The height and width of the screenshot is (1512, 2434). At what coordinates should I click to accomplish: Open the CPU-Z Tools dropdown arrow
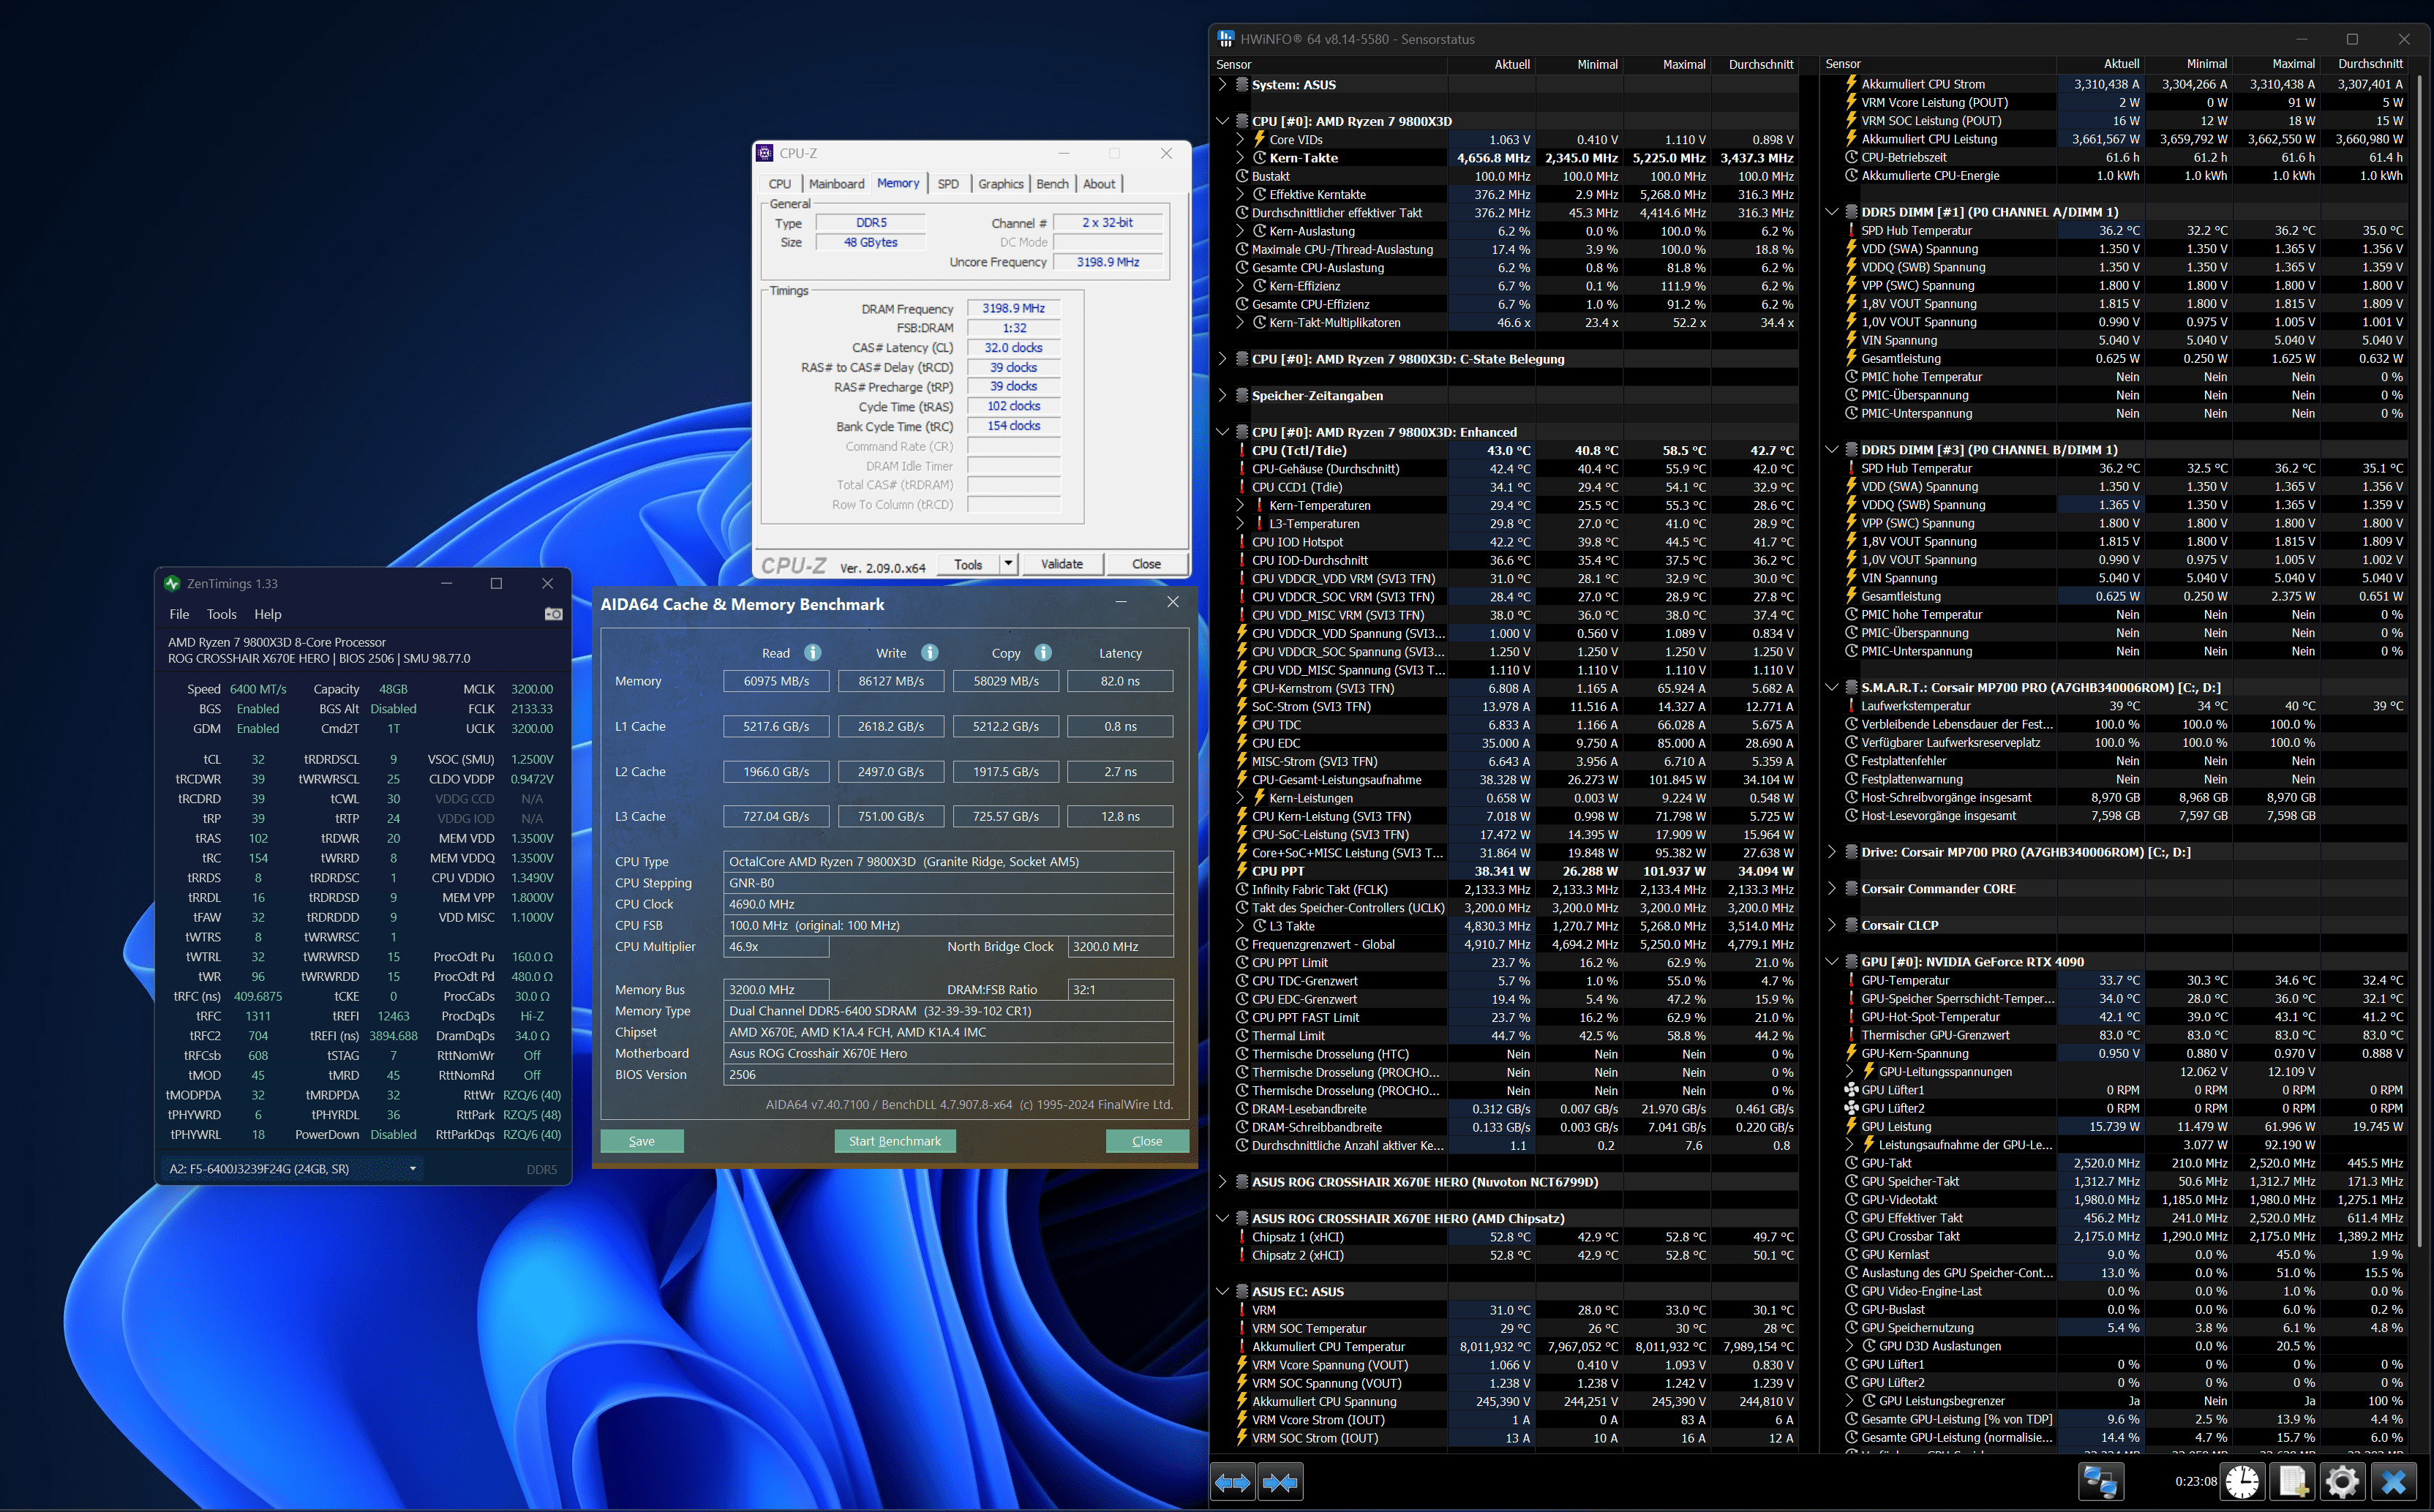tap(1008, 564)
